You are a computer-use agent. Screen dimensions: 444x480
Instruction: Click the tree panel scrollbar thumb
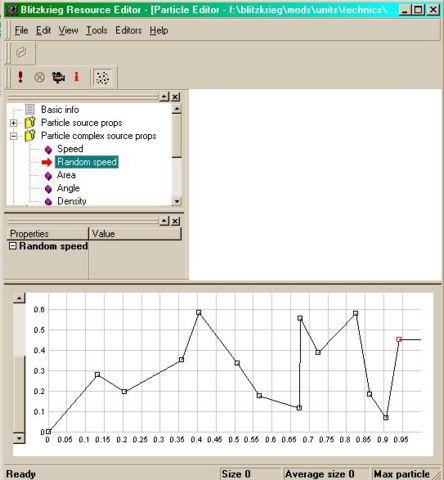point(177,136)
